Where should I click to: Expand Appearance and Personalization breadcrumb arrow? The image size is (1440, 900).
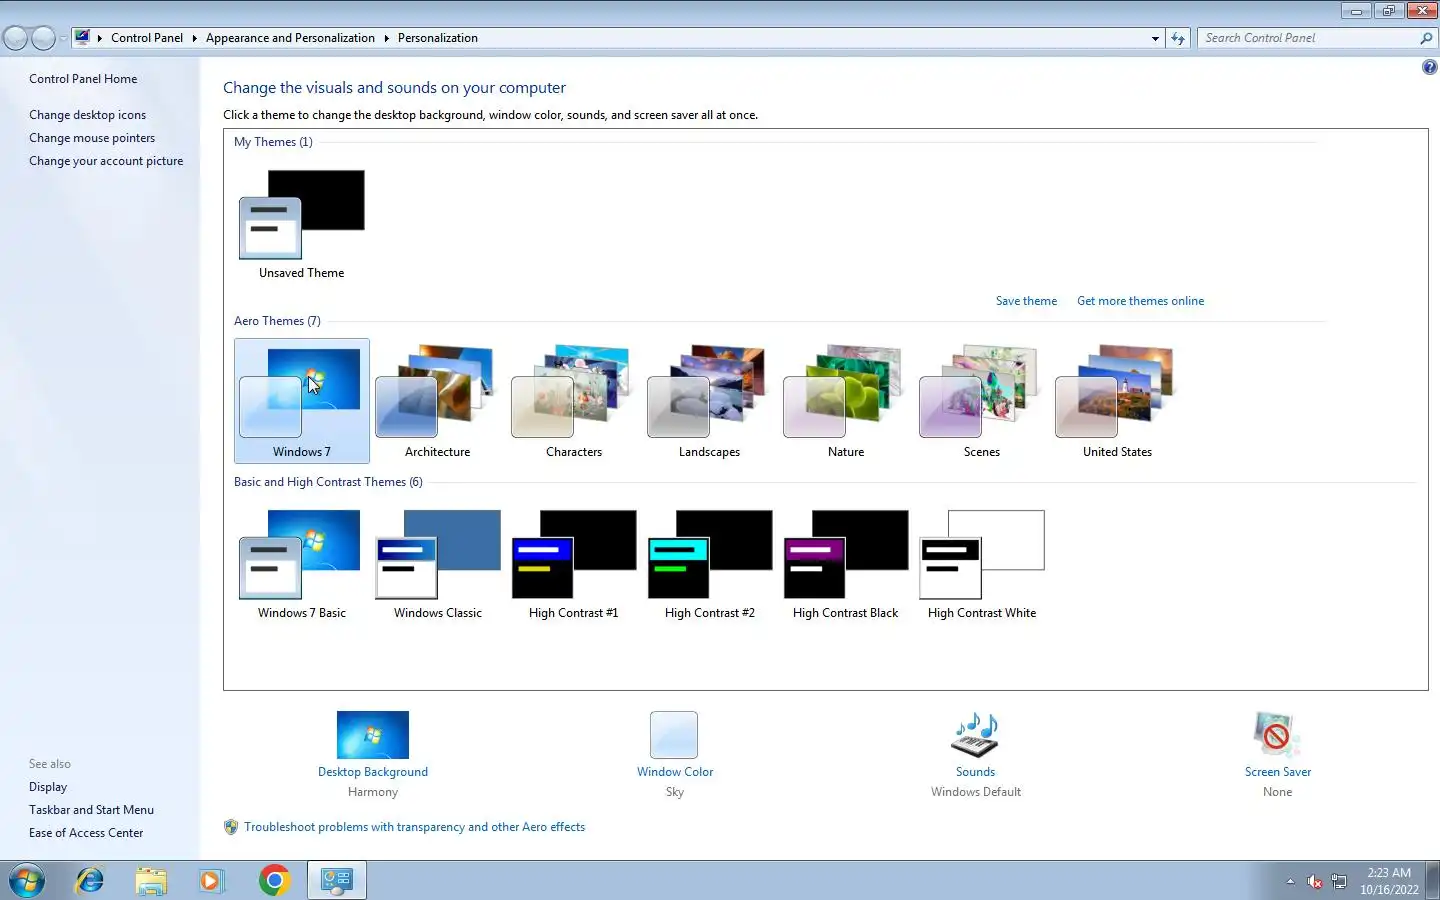tap(386, 38)
